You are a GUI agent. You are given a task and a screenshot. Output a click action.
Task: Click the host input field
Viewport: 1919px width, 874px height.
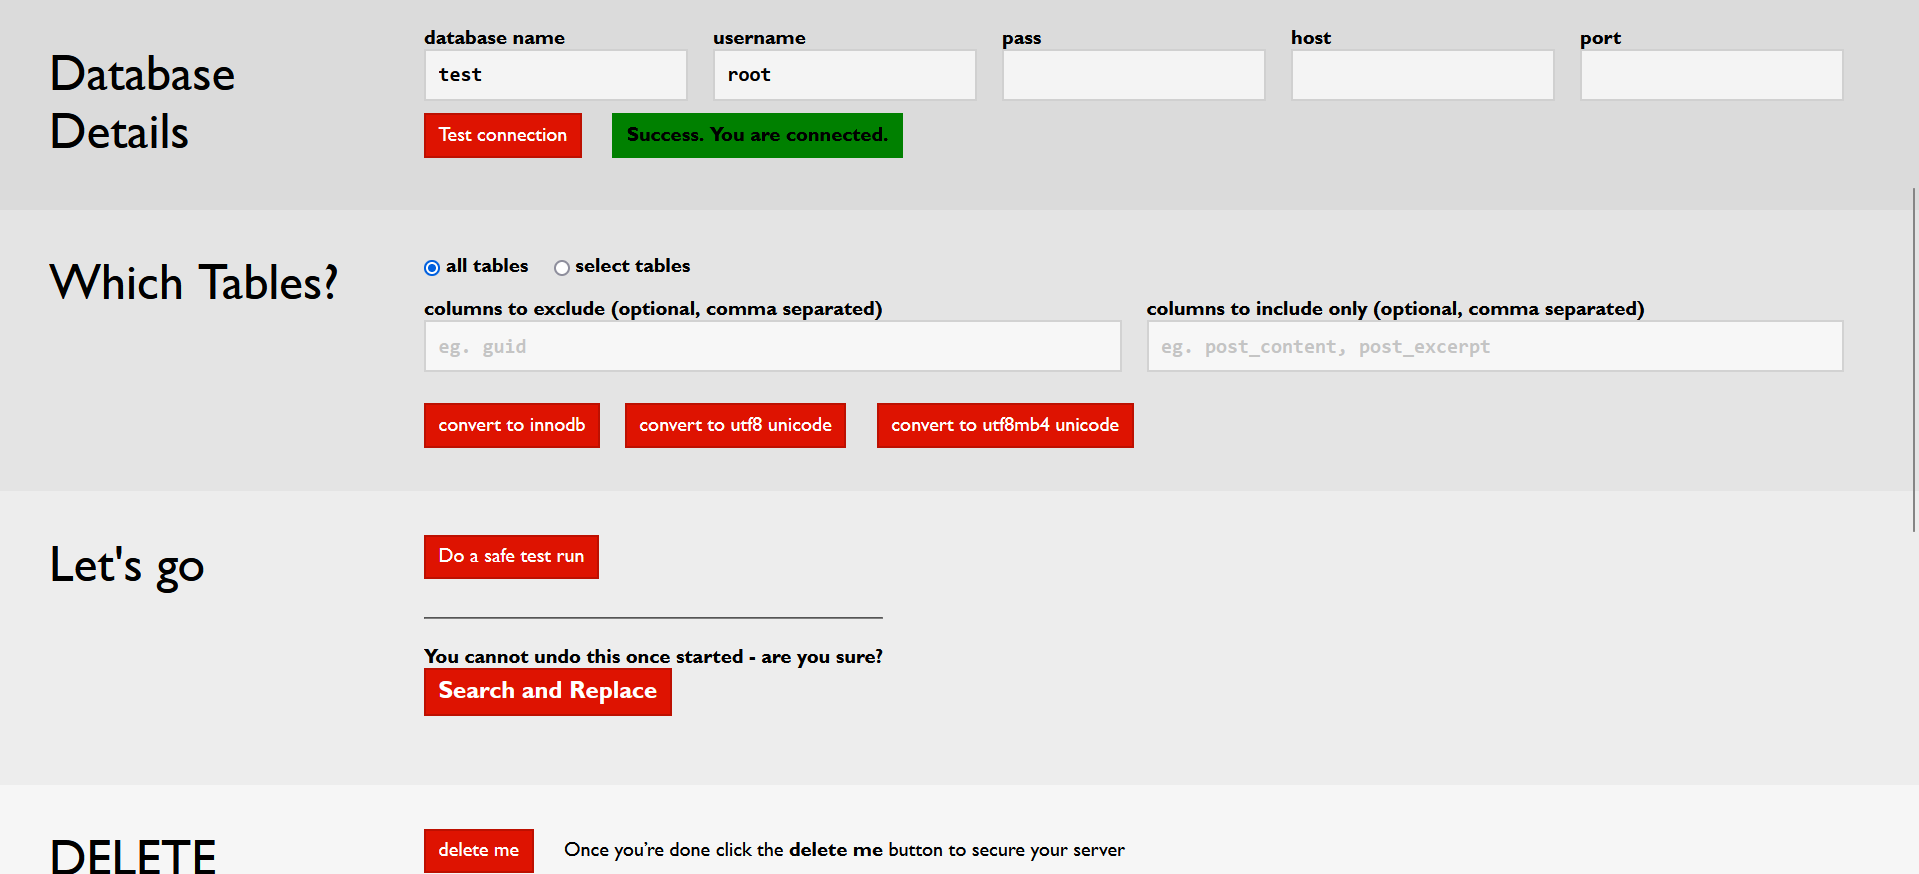click(x=1422, y=75)
